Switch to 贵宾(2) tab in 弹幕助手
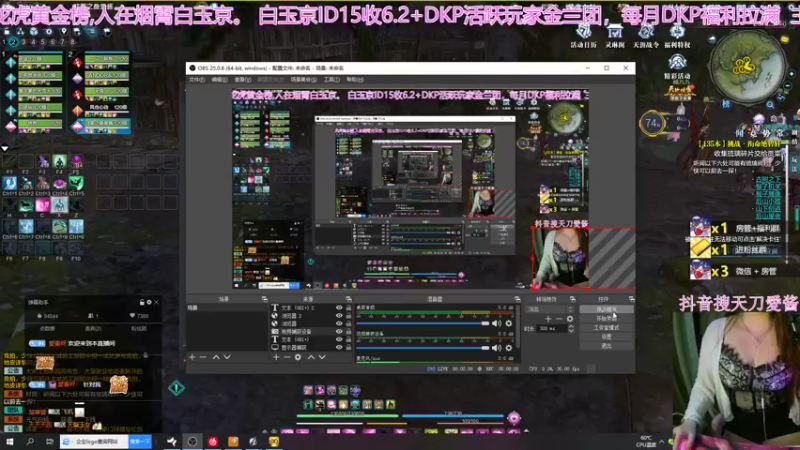The height and width of the screenshot is (450, 800). click(x=93, y=329)
